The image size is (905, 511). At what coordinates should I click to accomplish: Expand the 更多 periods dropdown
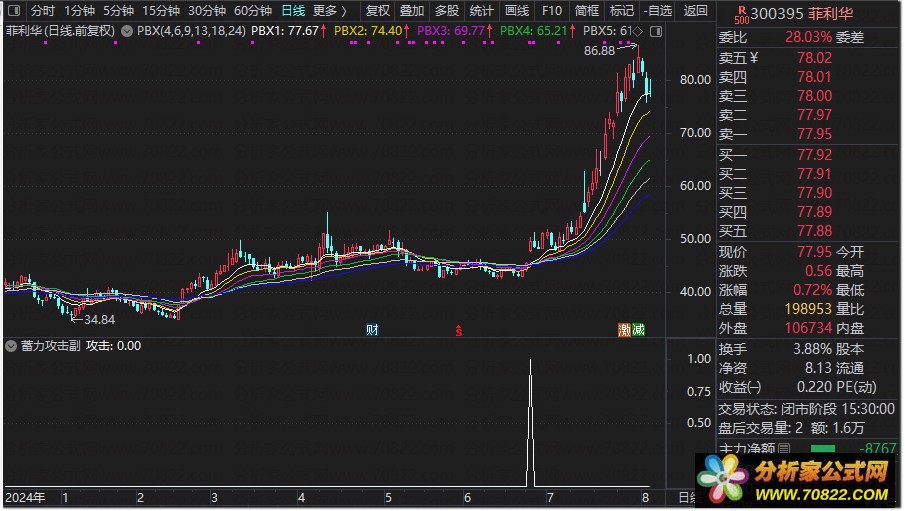pos(330,10)
